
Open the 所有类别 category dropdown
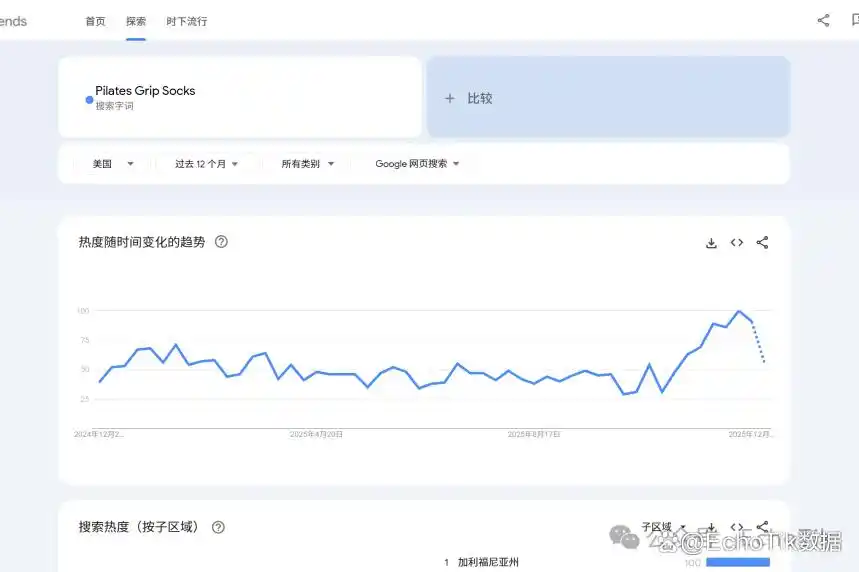tap(307, 164)
